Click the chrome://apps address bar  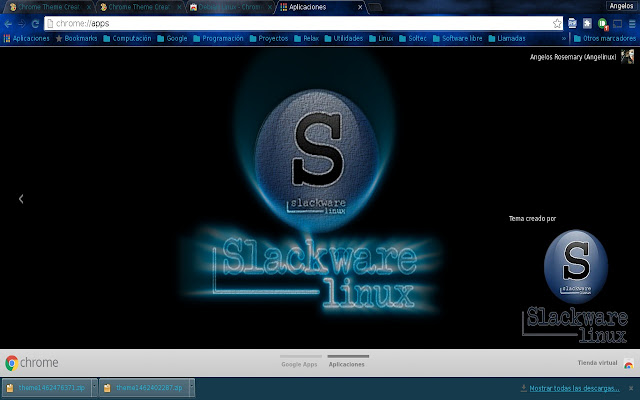[303, 24]
